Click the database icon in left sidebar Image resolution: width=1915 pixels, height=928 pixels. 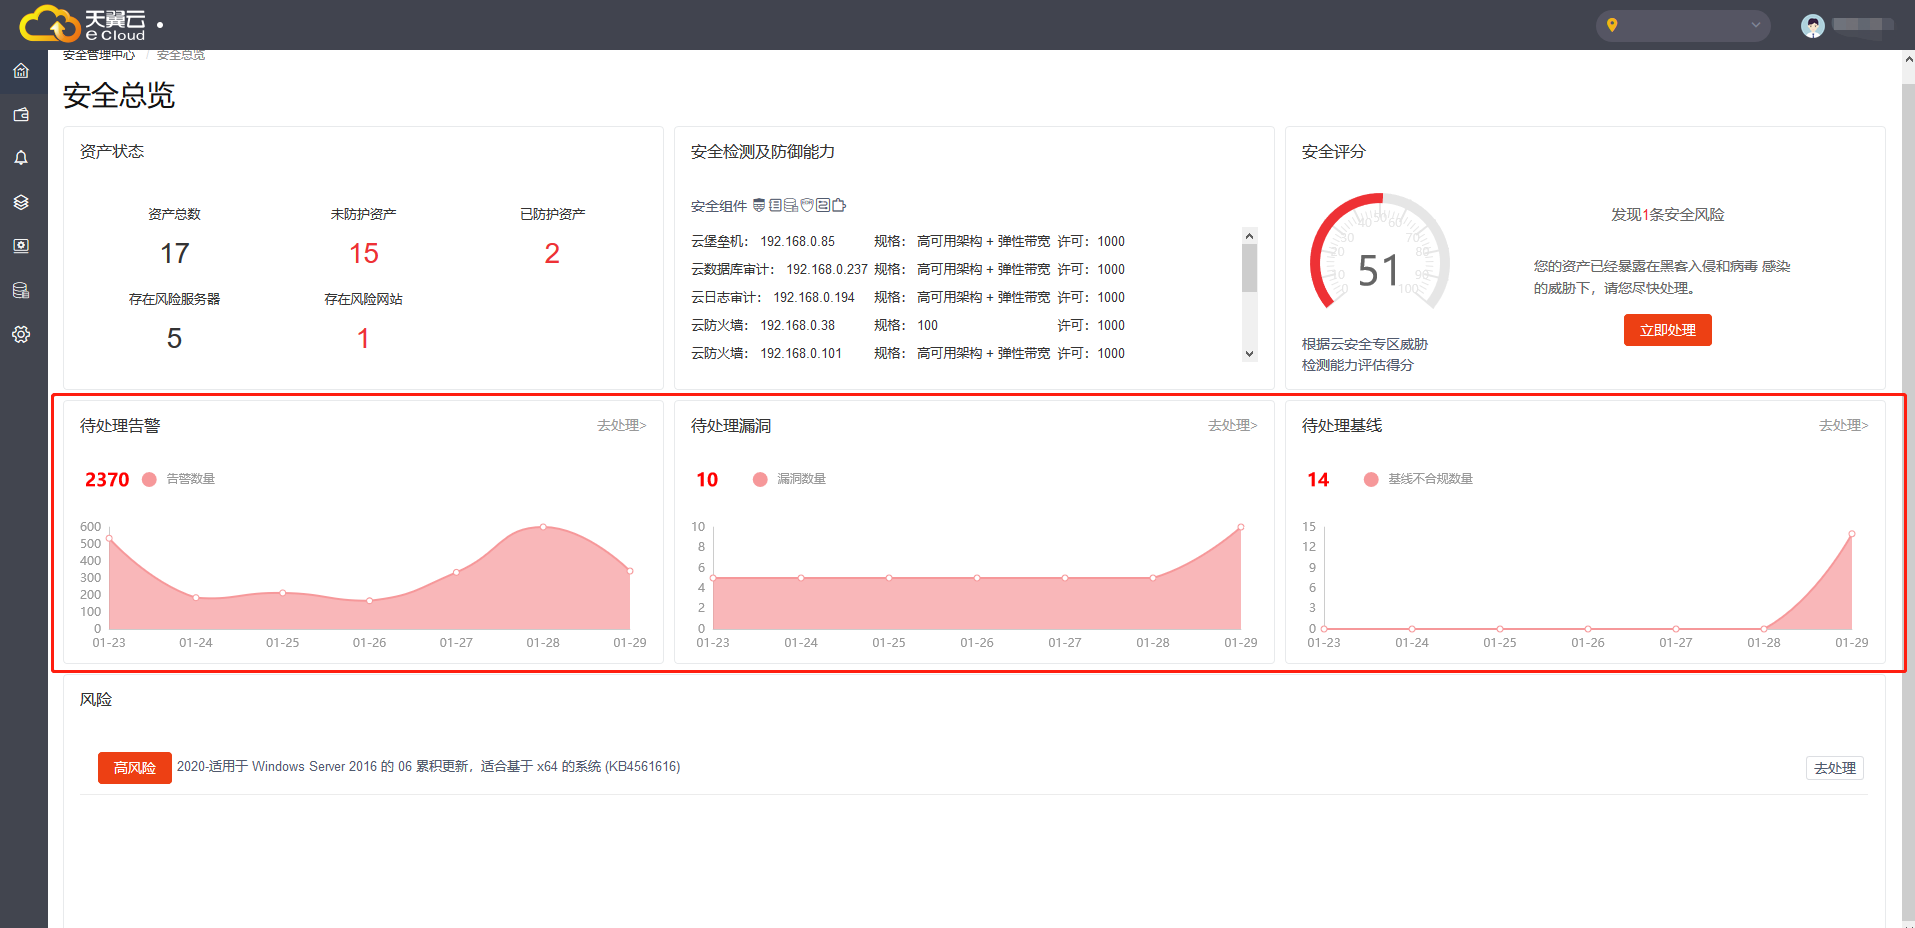21,290
